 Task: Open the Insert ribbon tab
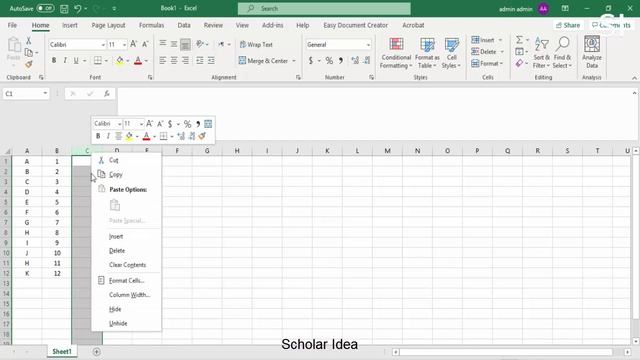pos(70,25)
